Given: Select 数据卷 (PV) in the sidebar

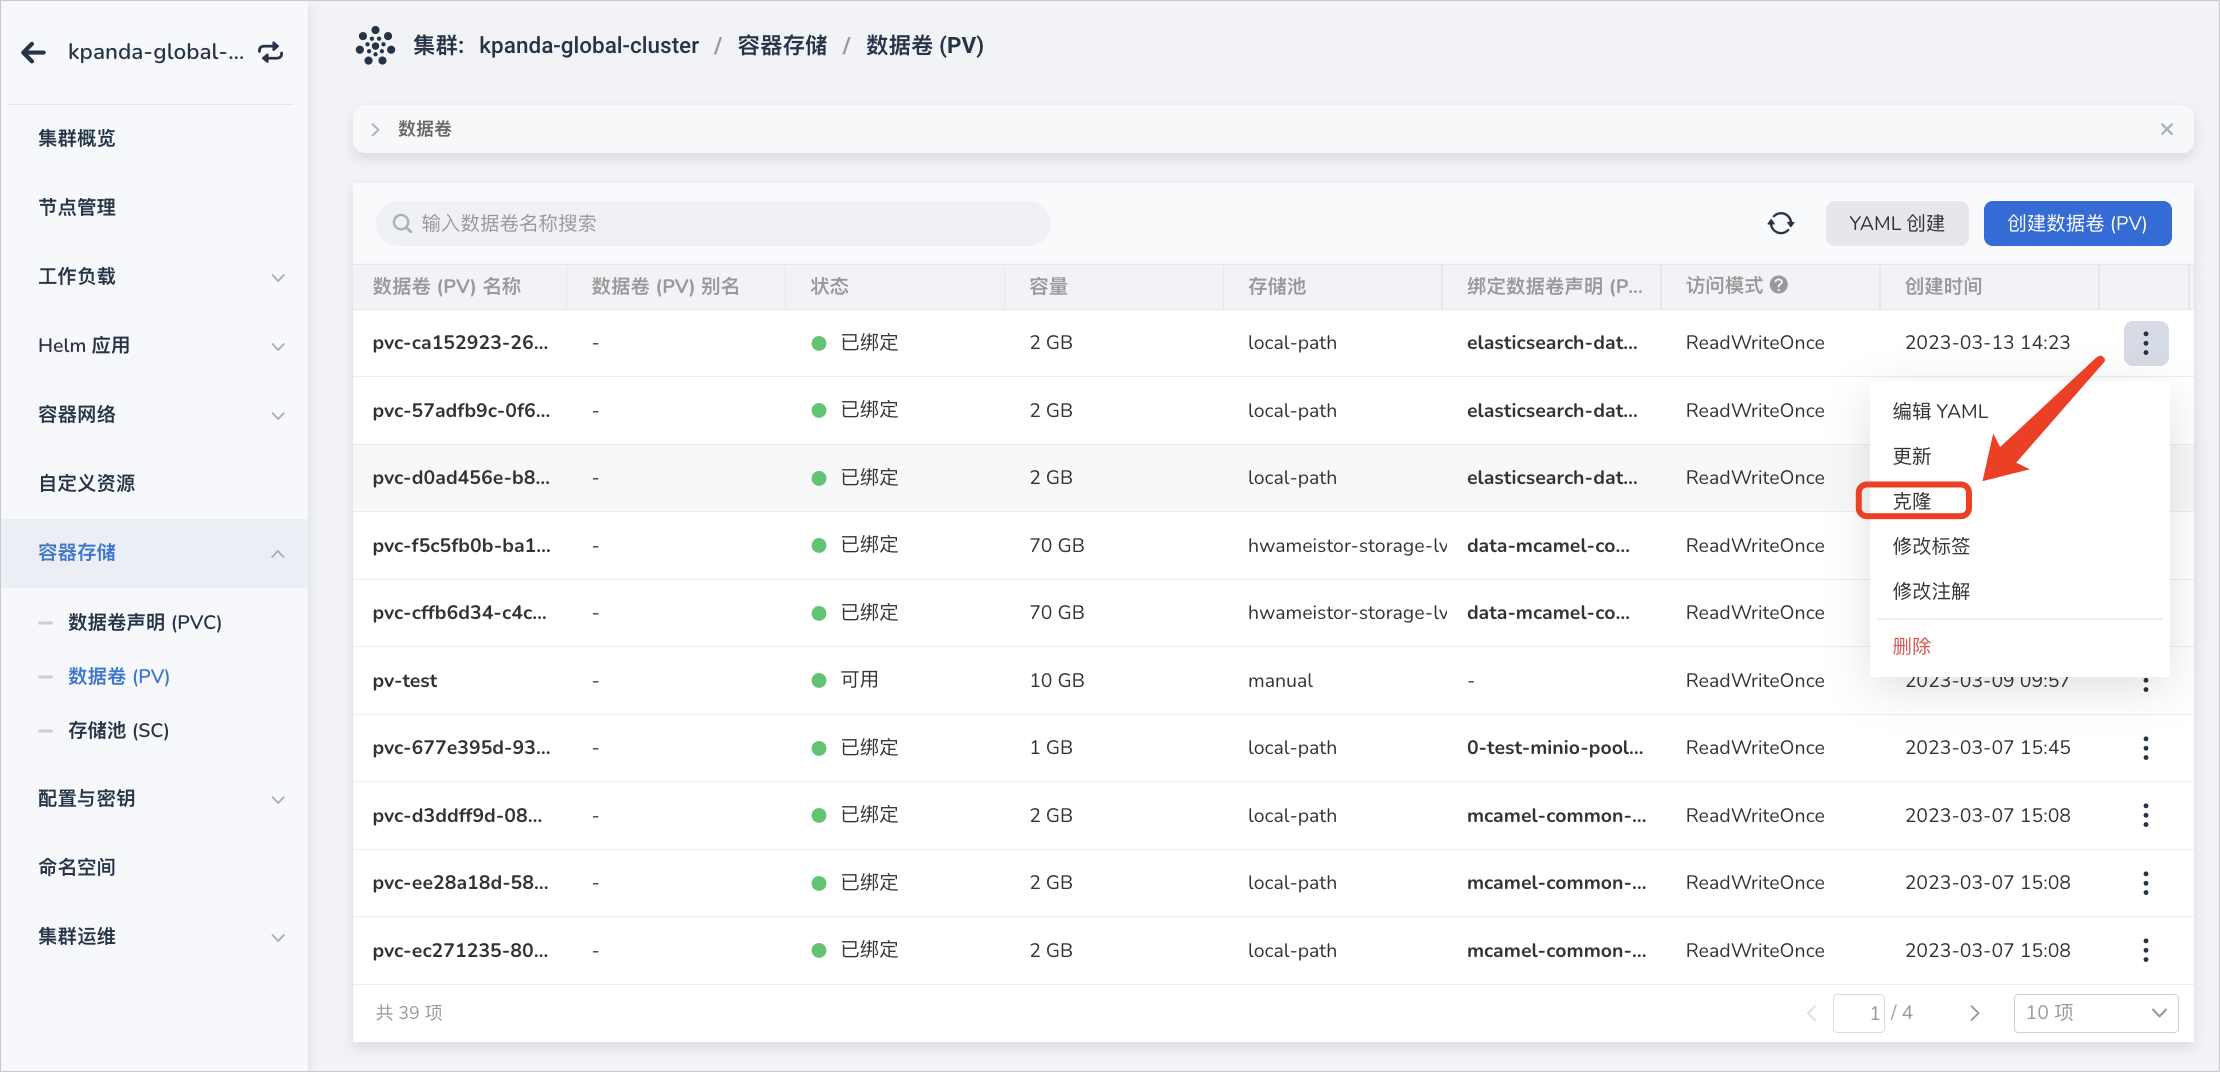Looking at the screenshot, I should coord(119,676).
